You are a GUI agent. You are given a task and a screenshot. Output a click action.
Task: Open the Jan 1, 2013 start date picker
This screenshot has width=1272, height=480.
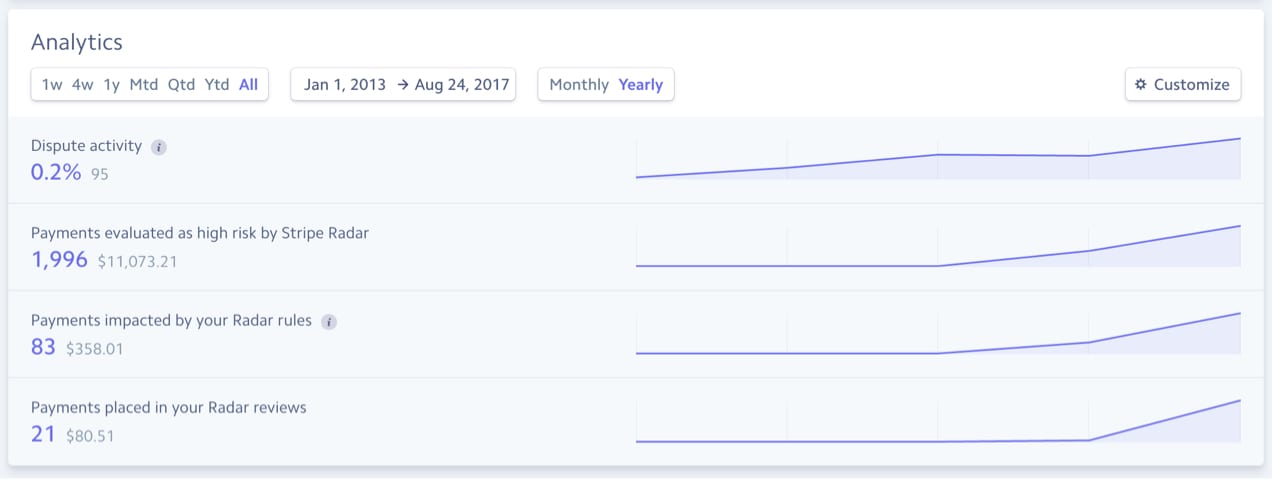pos(345,85)
